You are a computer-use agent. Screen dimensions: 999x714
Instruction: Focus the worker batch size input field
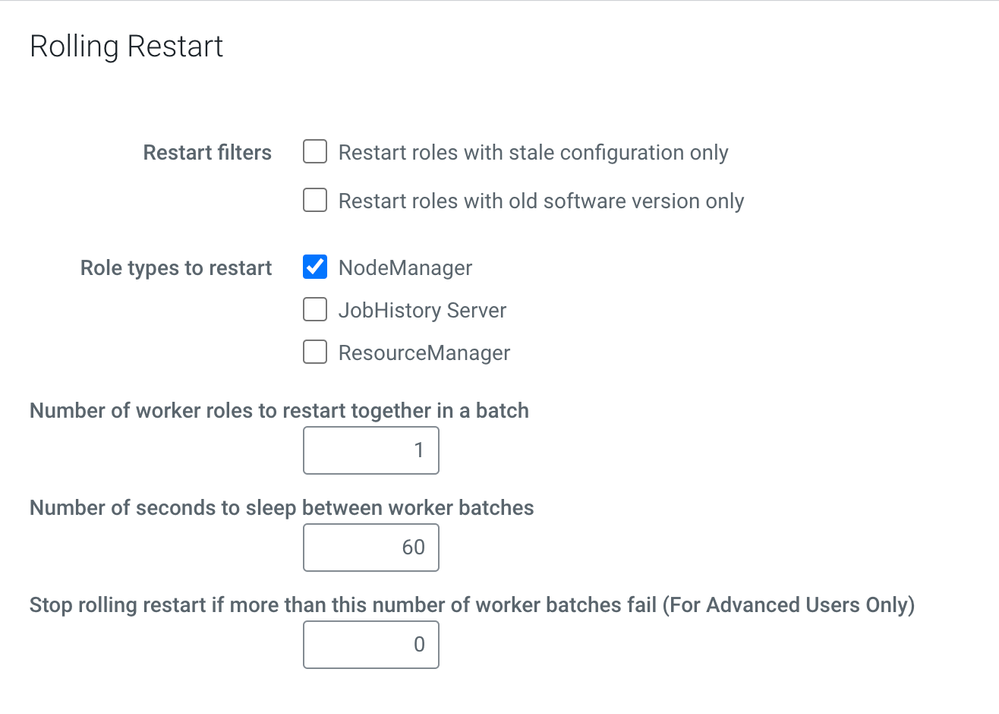pos(371,450)
